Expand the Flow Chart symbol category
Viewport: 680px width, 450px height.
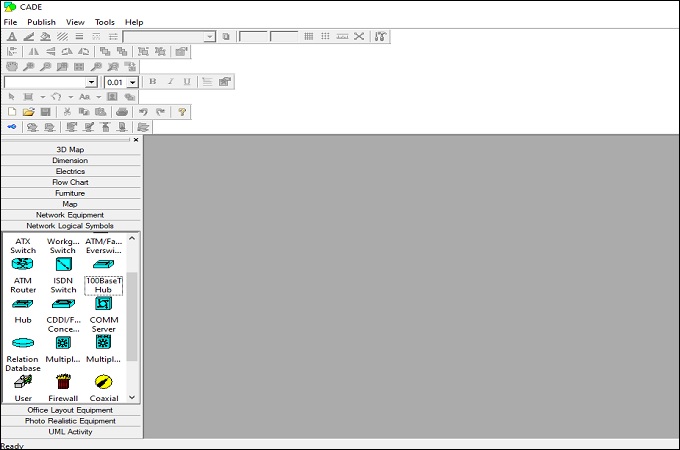click(x=70, y=182)
